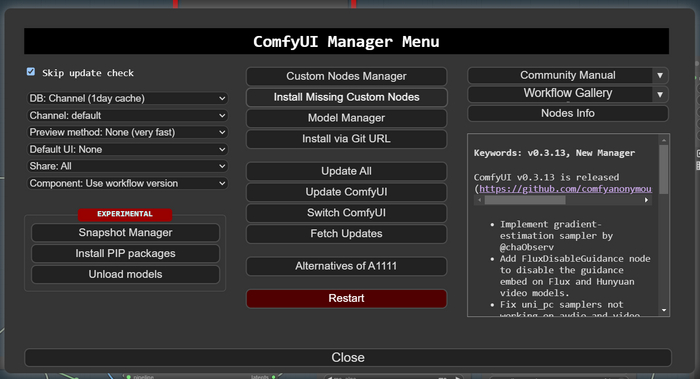Click Install via Git URL
The height and width of the screenshot is (379, 700).
click(x=346, y=139)
